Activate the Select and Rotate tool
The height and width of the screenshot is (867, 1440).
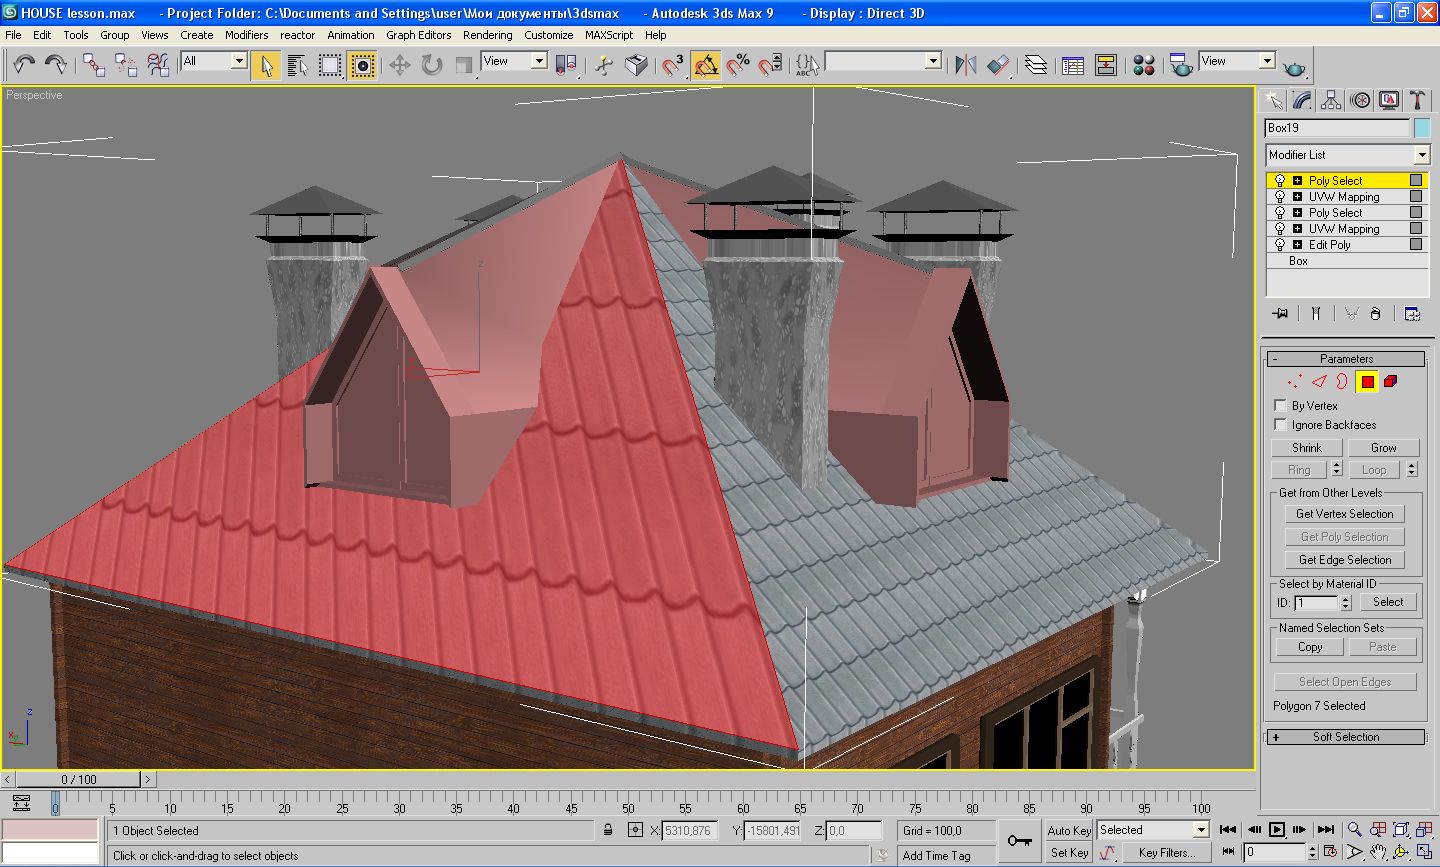432,65
